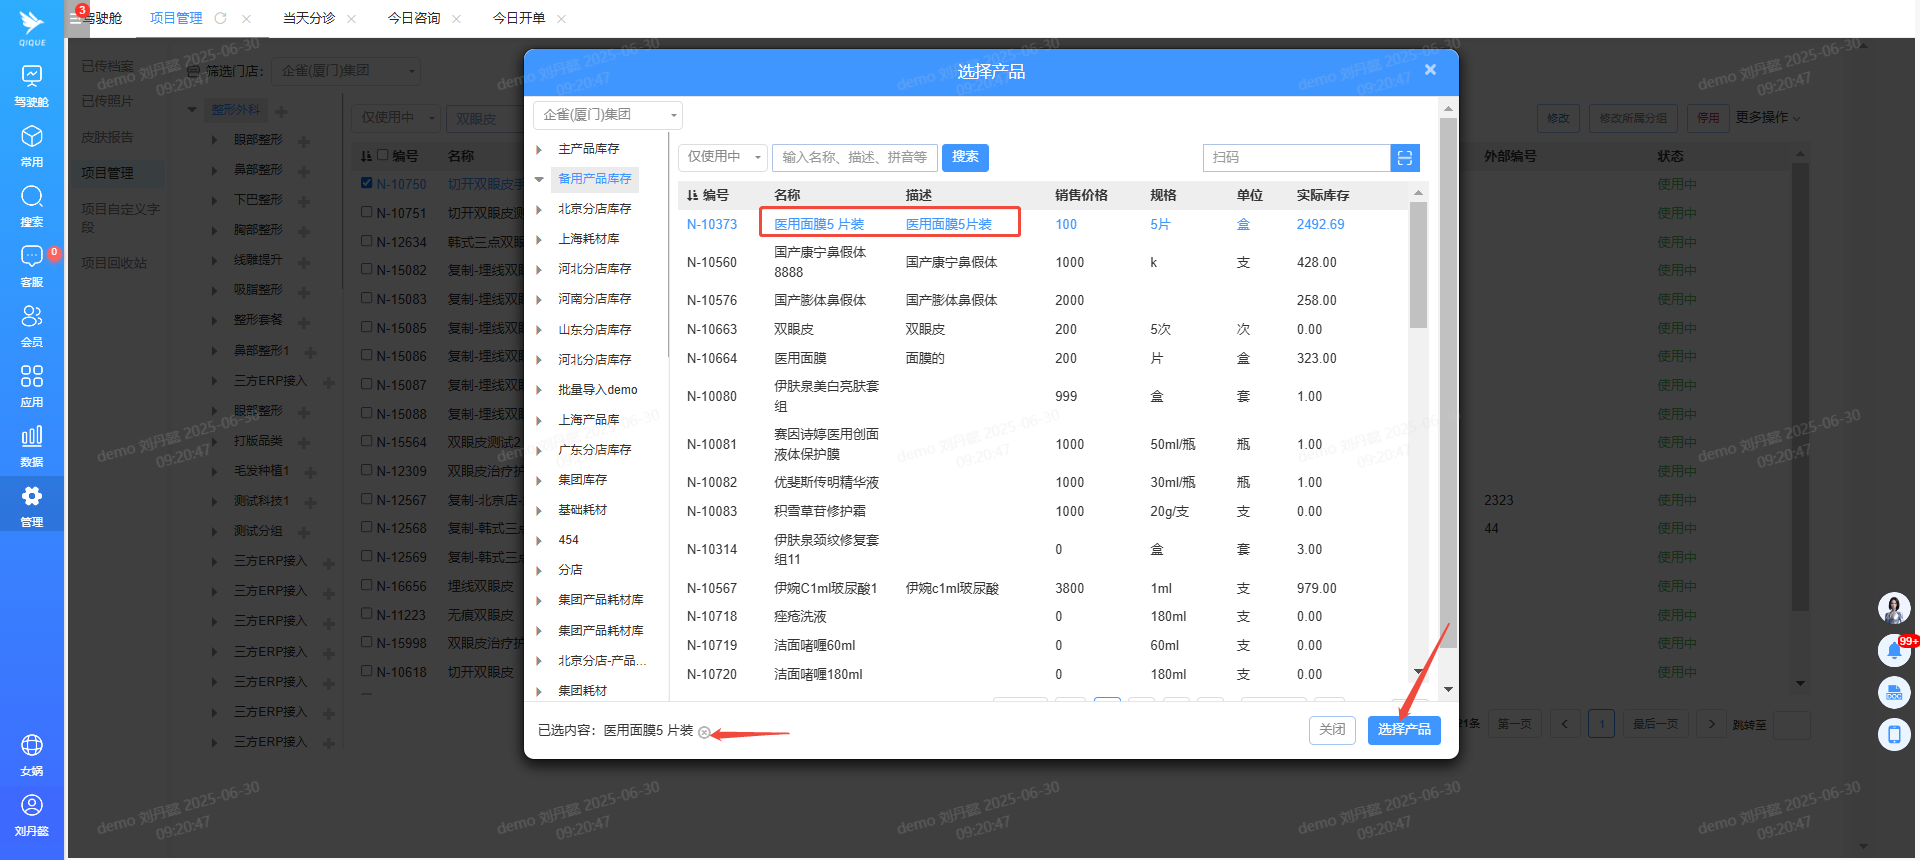1920x860 pixels.
Task: Click the 关闭 button in the dialog footer
Action: click(1331, 730)
